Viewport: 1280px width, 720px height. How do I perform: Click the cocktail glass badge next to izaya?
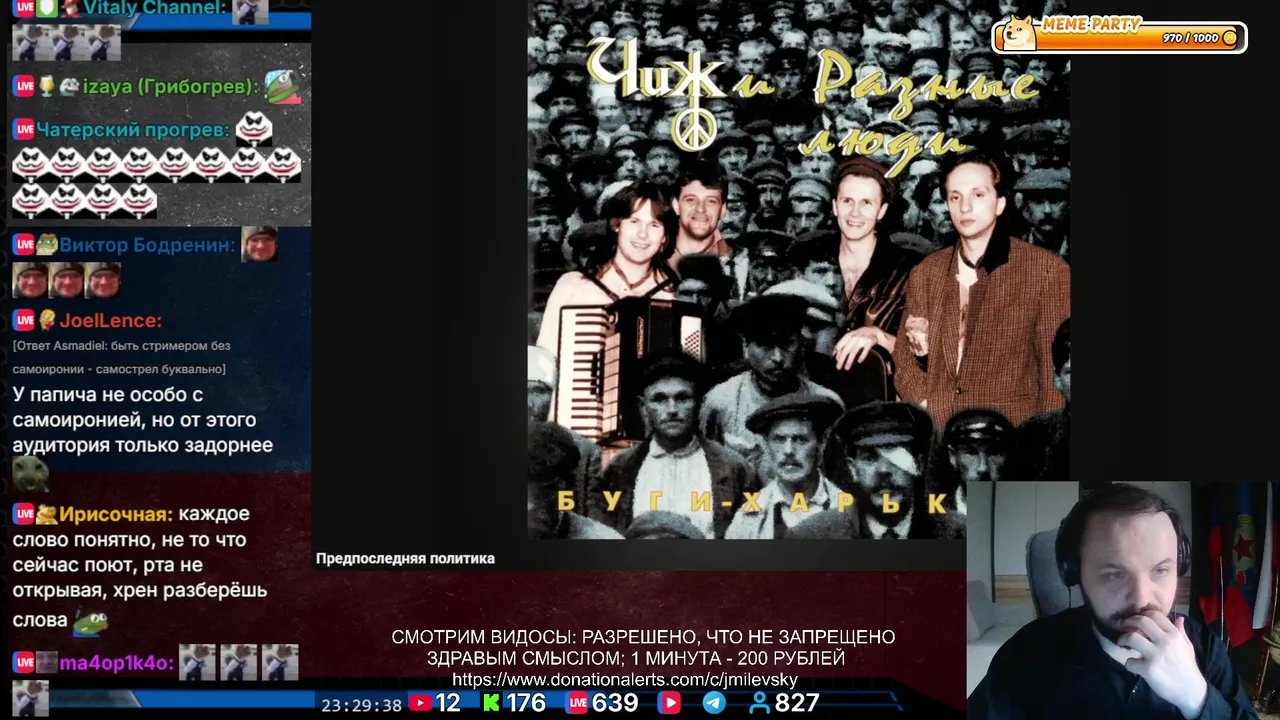pos(46,87)
